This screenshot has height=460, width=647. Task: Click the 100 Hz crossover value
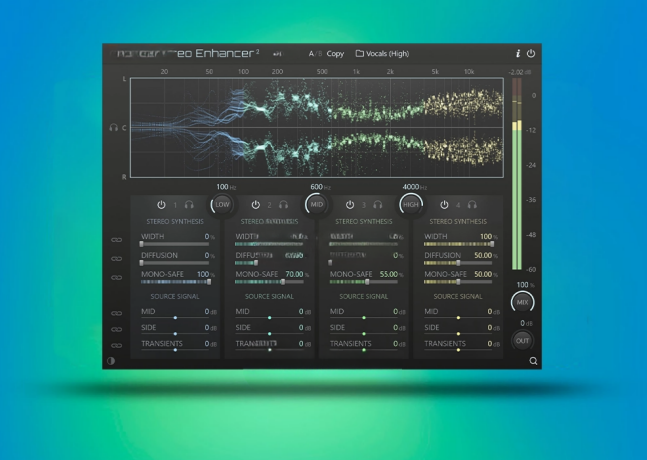click(226, 187)
